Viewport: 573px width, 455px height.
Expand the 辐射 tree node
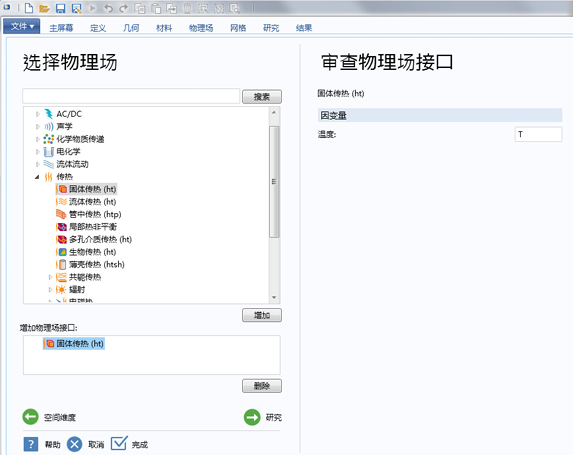pos(50,289)
